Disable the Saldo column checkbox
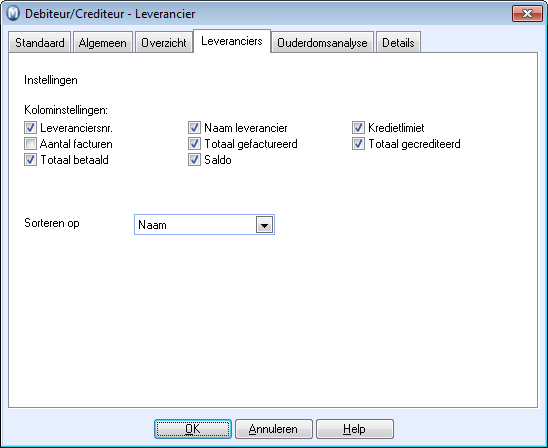This screenshot has width=548, height=448. click(x=194, y=160)
